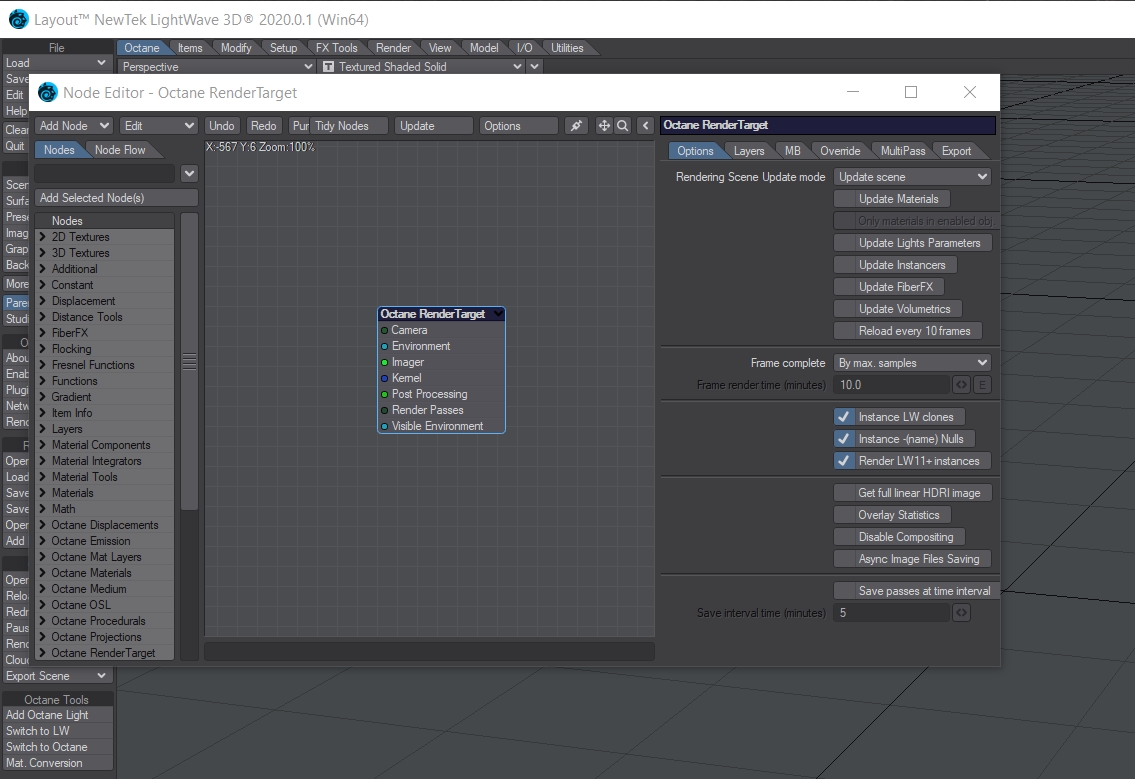Expand the Octane RenderTarget node category
This screenshot has height=779, width=1135.
click(42, 652)
